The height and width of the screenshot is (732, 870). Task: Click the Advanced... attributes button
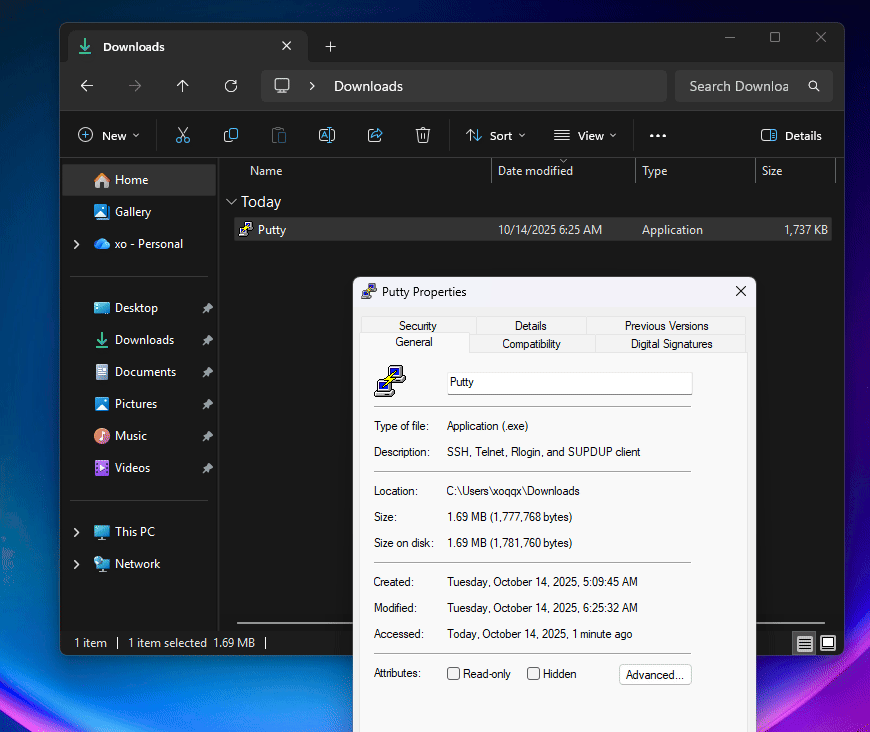pyautogui.click(x=655, y=675)
